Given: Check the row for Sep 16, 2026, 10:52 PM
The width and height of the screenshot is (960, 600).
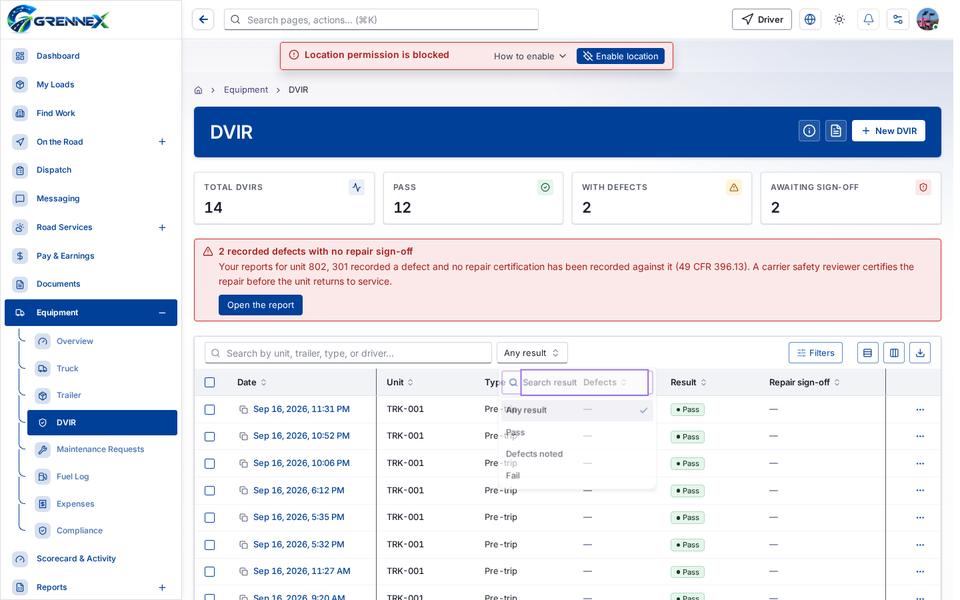Looking at the screenshot, I should (x=210, y=437).
